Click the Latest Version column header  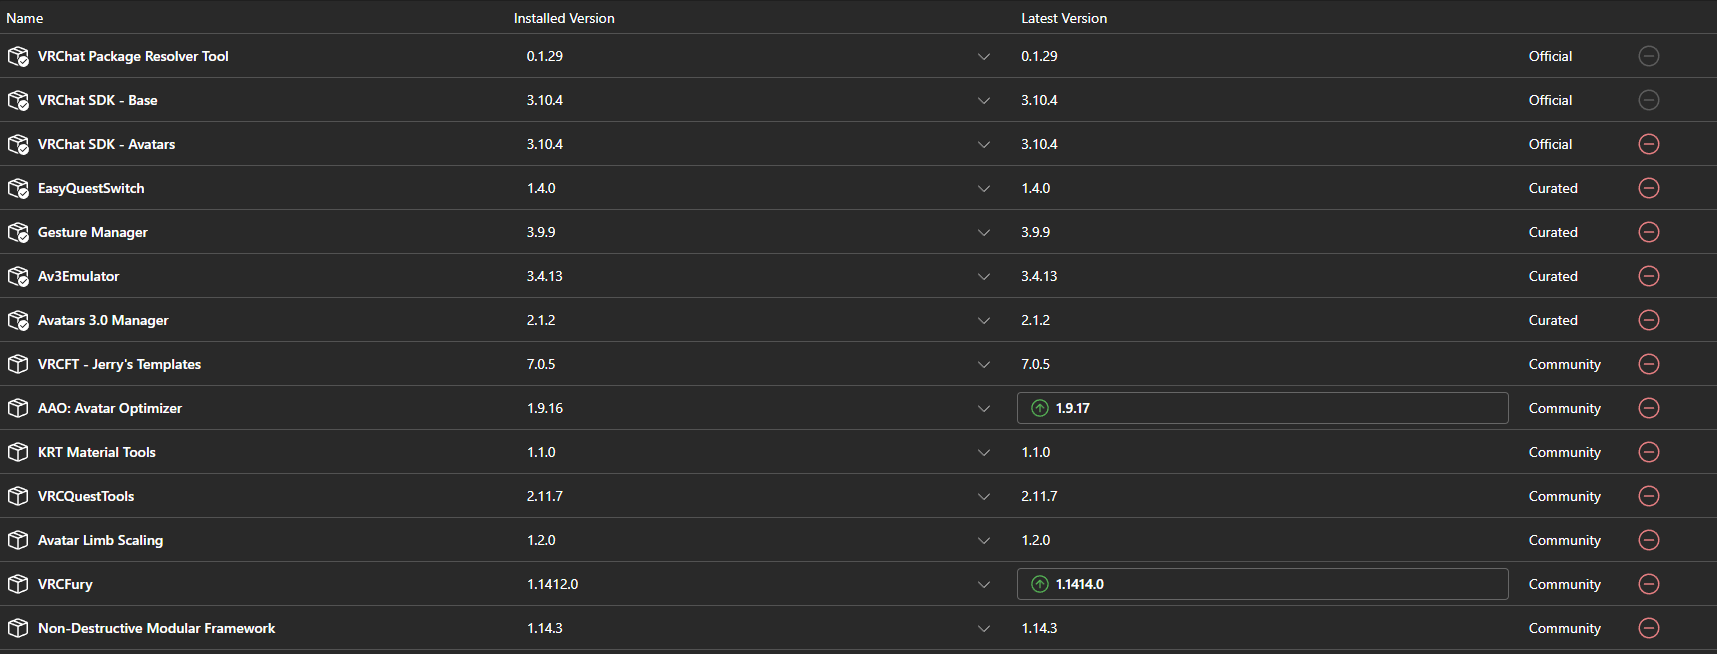(1064, 18)
